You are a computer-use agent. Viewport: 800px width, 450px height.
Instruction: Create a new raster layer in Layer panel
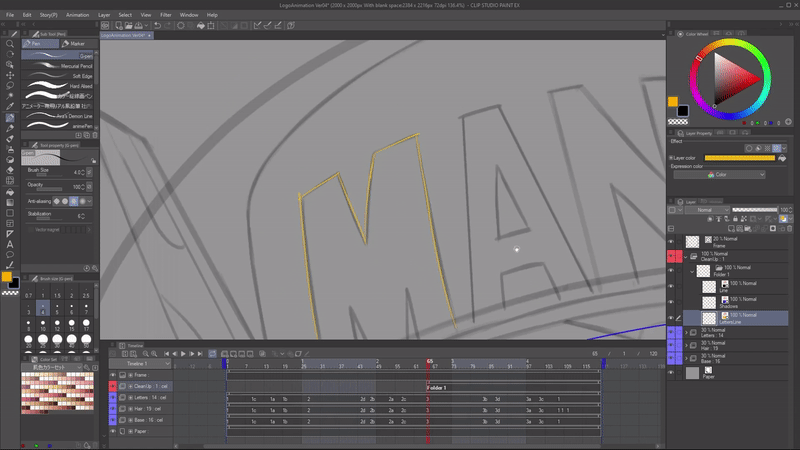pyautogui.click(x=732, y=229)
